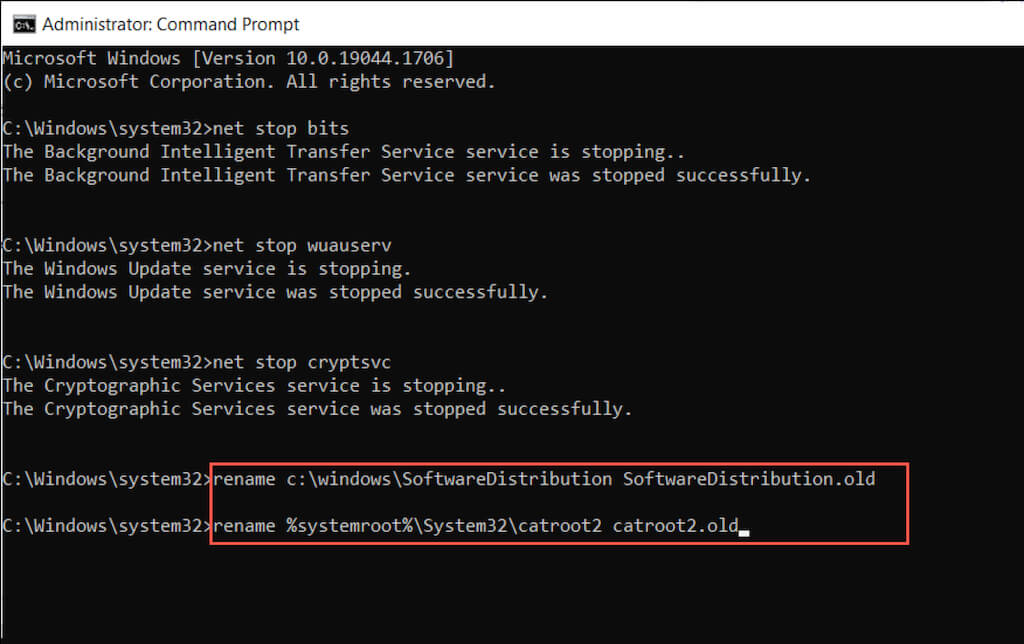The height and width of the screenshot is (644, 1024).
Task: Click the Windows Update service is stopping line
Action: pyautogui.click(x=207, y=269)
